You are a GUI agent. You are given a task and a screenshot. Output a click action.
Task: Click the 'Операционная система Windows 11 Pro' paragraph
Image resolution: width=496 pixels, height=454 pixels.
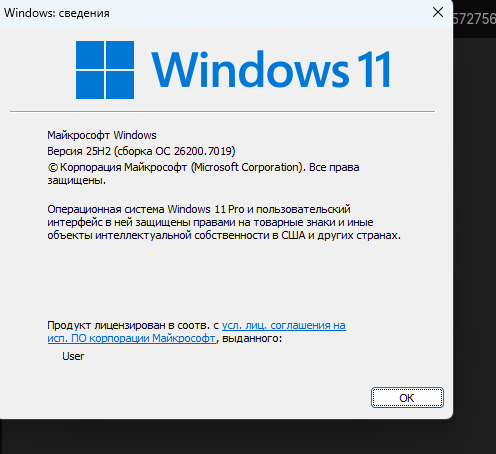click(x=224, y=222)
